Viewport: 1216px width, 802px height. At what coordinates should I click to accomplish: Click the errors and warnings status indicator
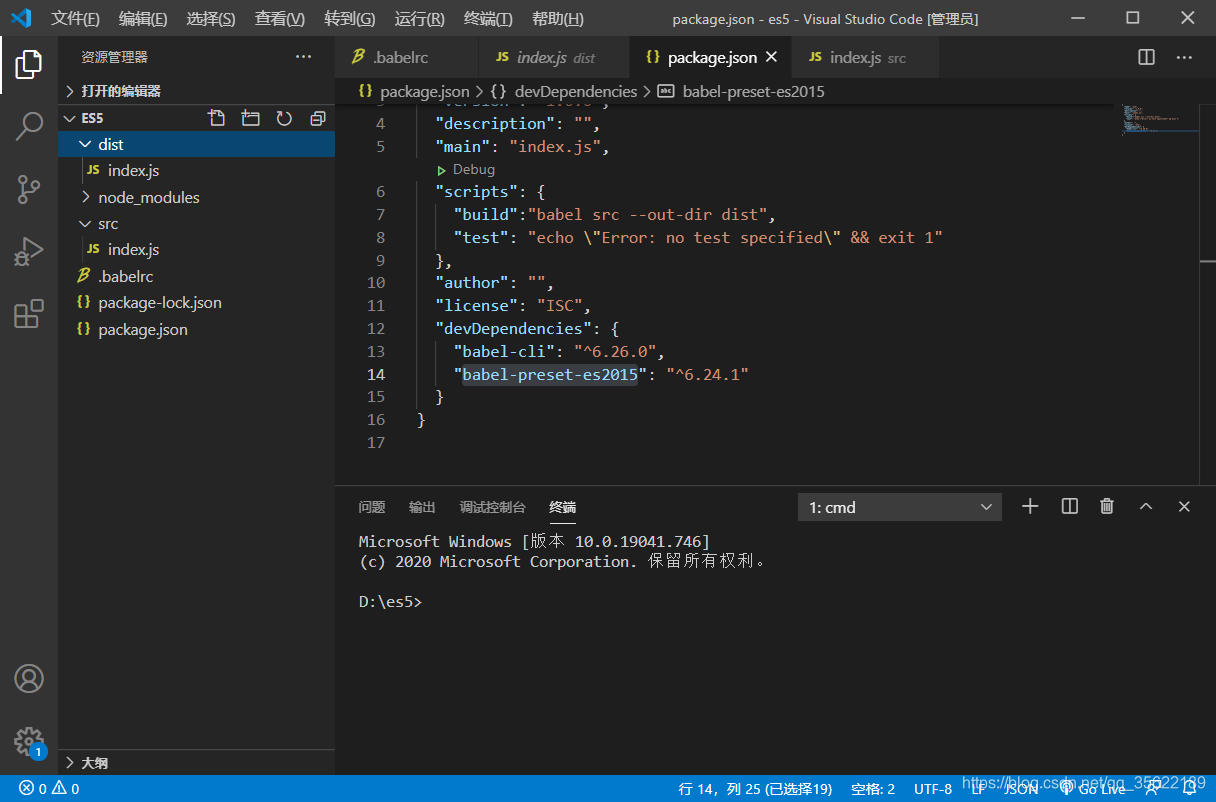(49, 789)
